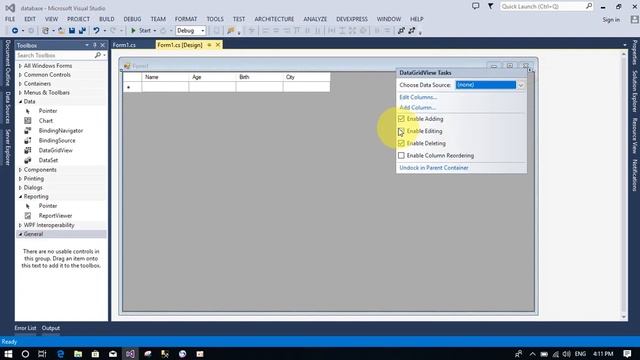Open Microsoft Edge from the taskbar
The width and height of the screenshot is (640, 360).
[x=60, y=354]
